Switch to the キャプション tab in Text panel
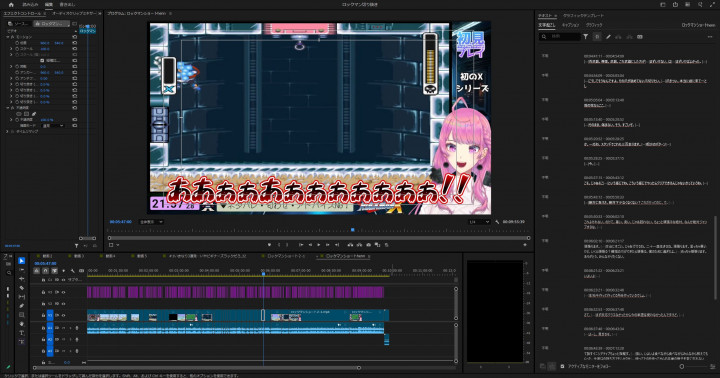Viewport: 720px width, 378px height. tap(570, 25)
